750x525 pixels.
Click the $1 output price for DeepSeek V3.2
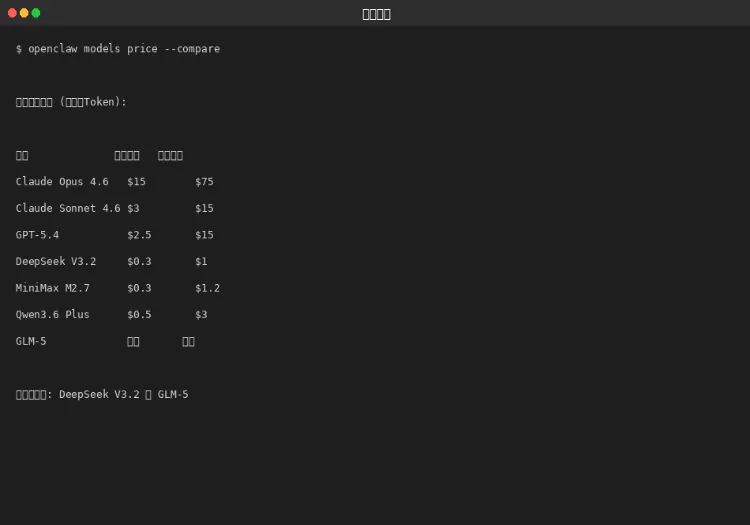tap(201, 262)
